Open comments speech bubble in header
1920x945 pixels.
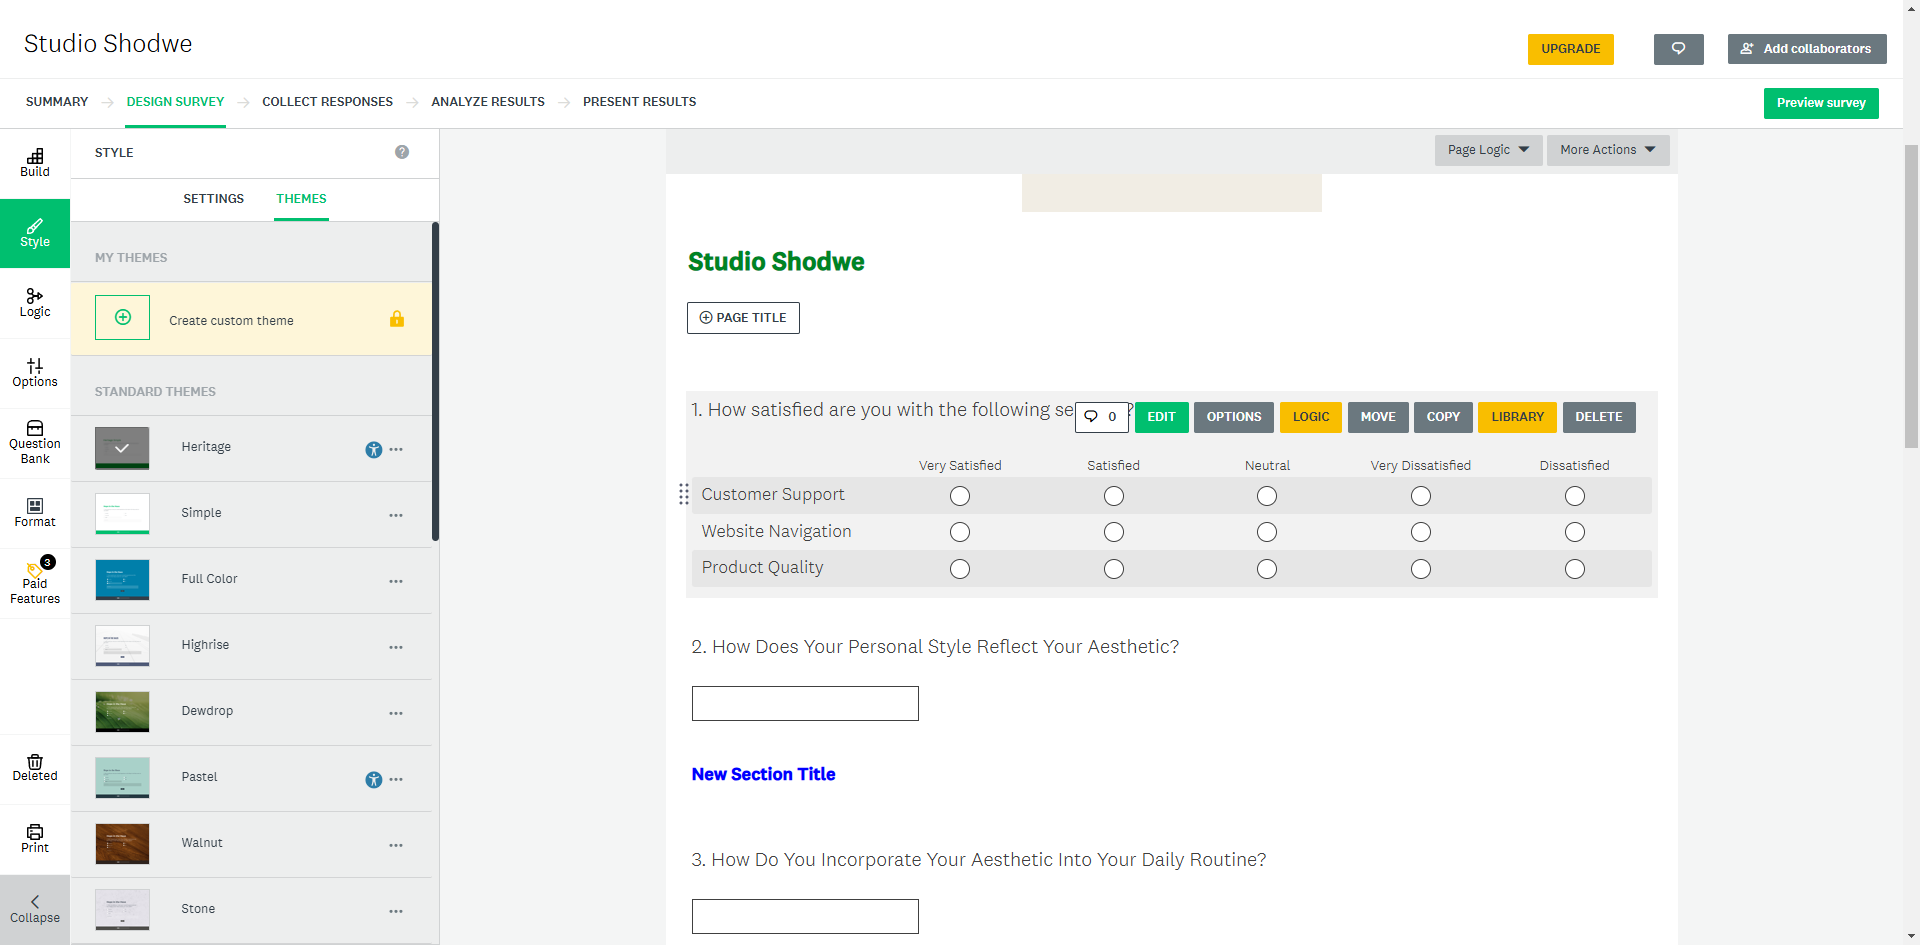[1678, 49]
